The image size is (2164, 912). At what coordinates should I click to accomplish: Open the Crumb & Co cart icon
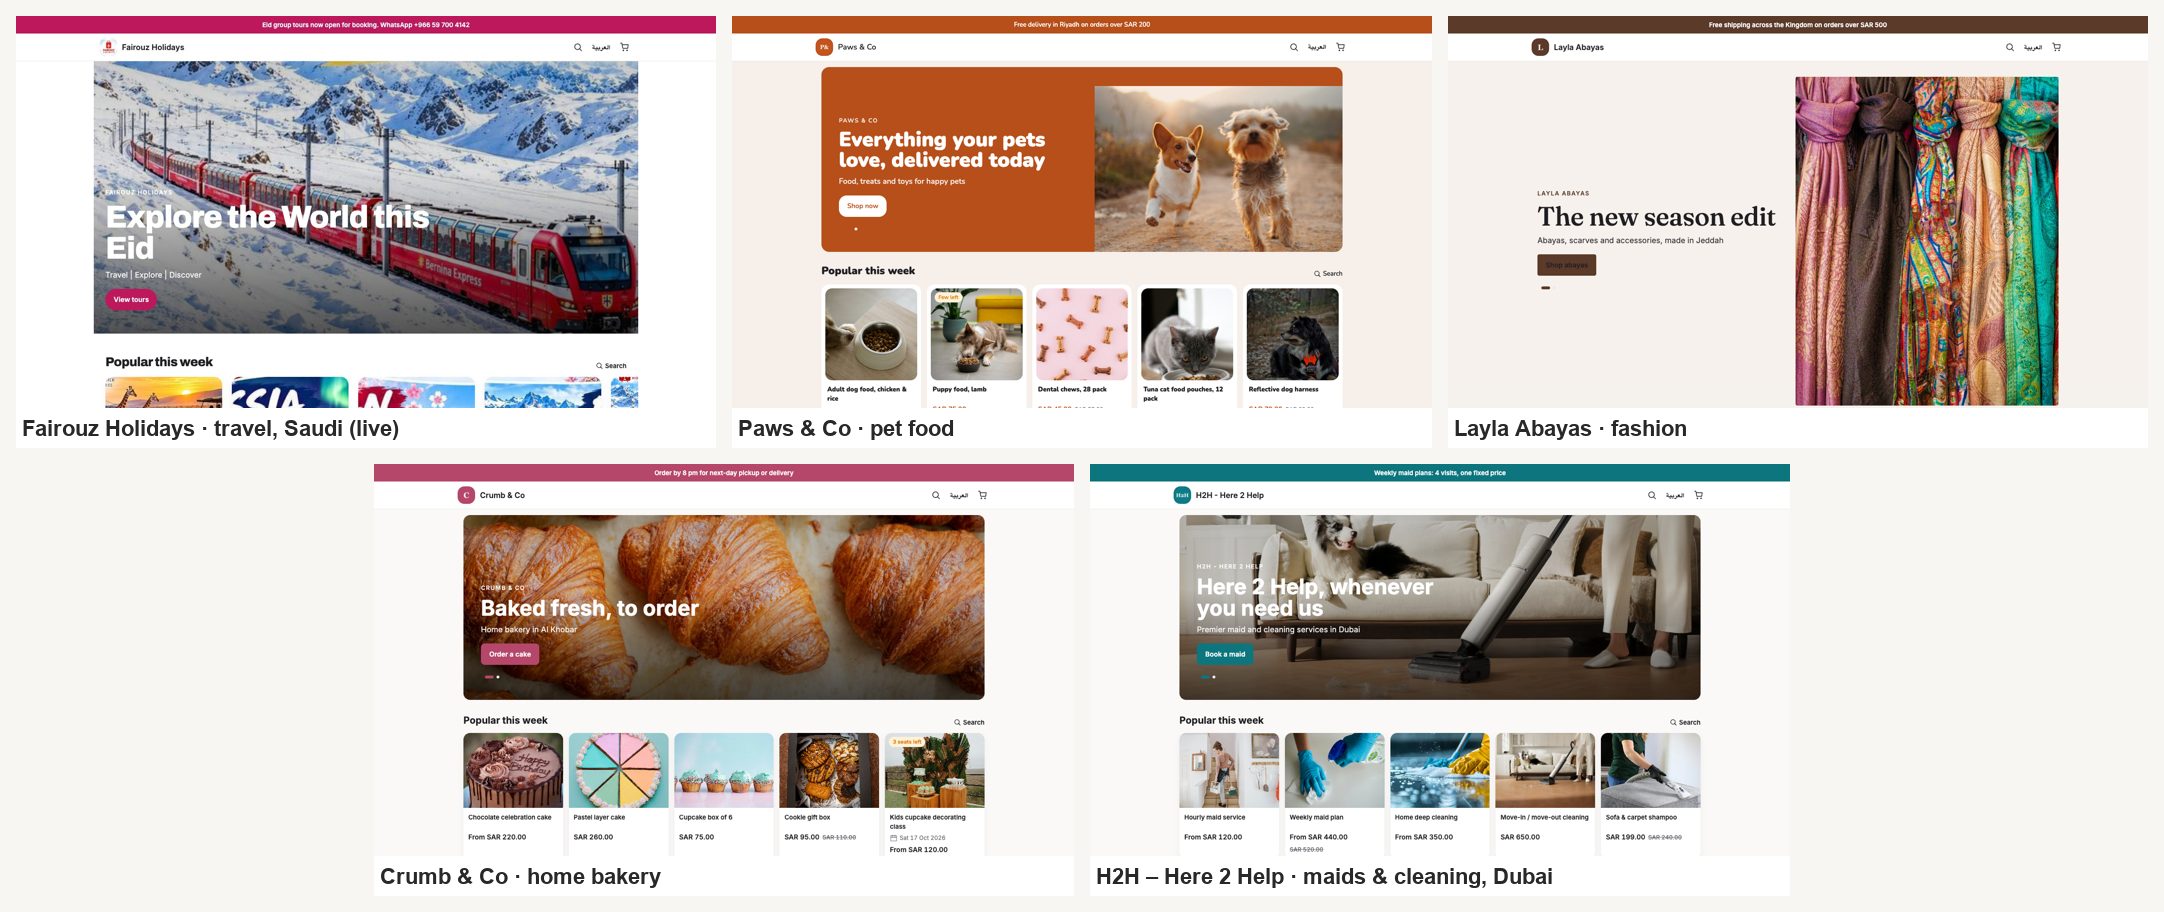pyautogui.click(x=983, y=495)
